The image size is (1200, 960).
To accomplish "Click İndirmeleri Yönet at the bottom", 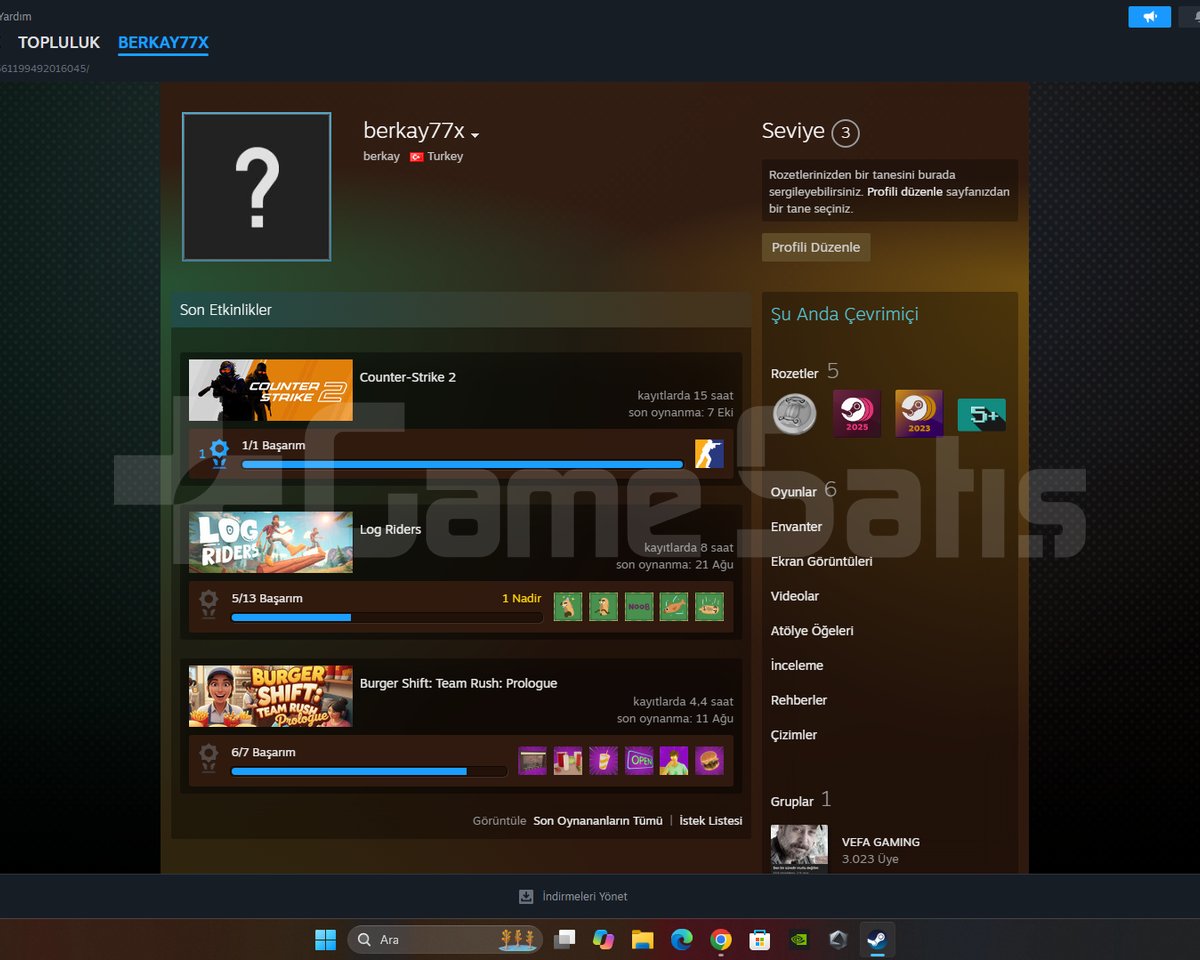I will coord(585,896).
